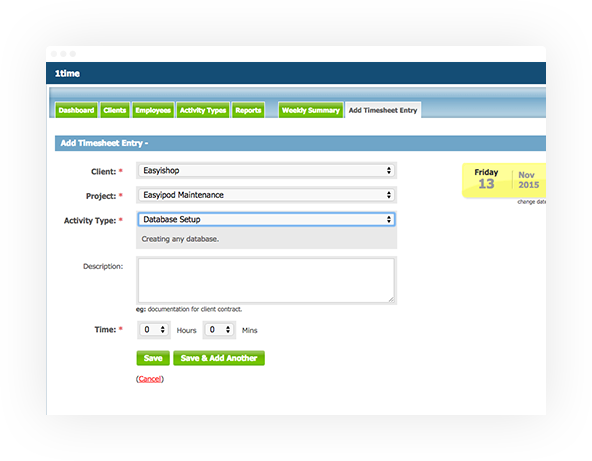
Task: Click the yellow Friday 13 date note
Action: (504, 180)
